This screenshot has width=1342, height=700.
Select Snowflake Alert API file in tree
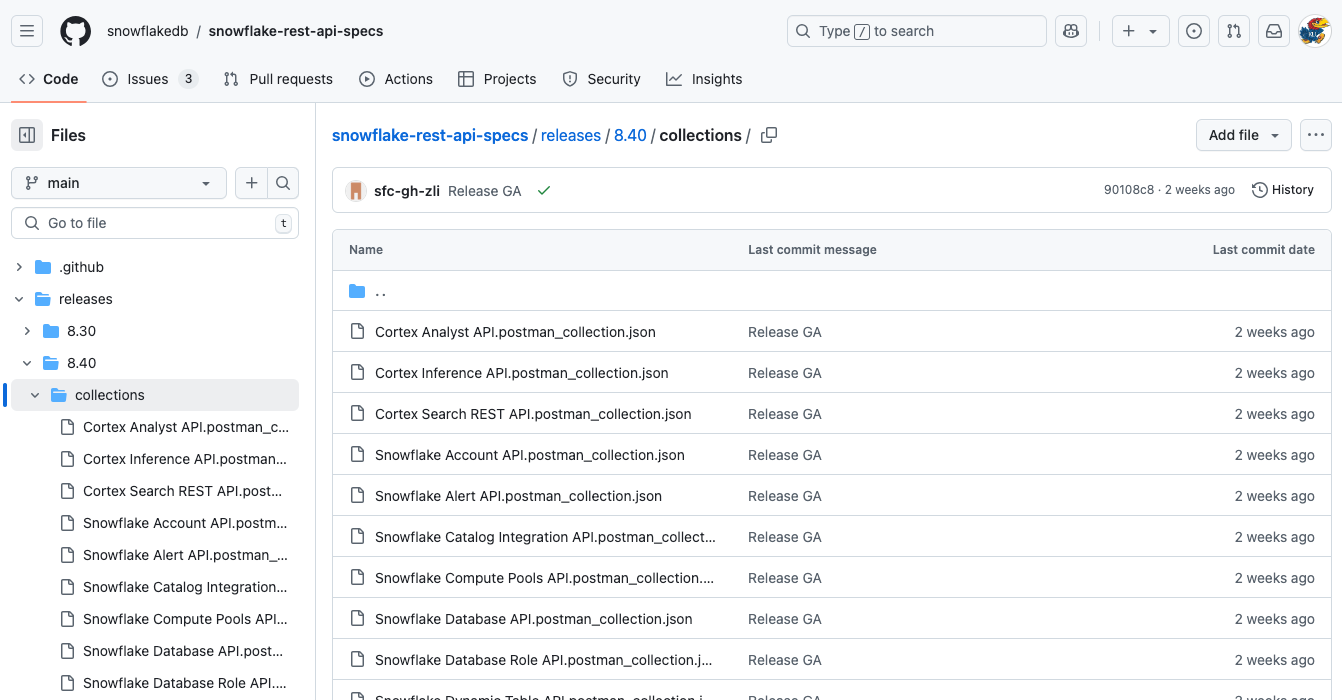(x=185, y=555)
